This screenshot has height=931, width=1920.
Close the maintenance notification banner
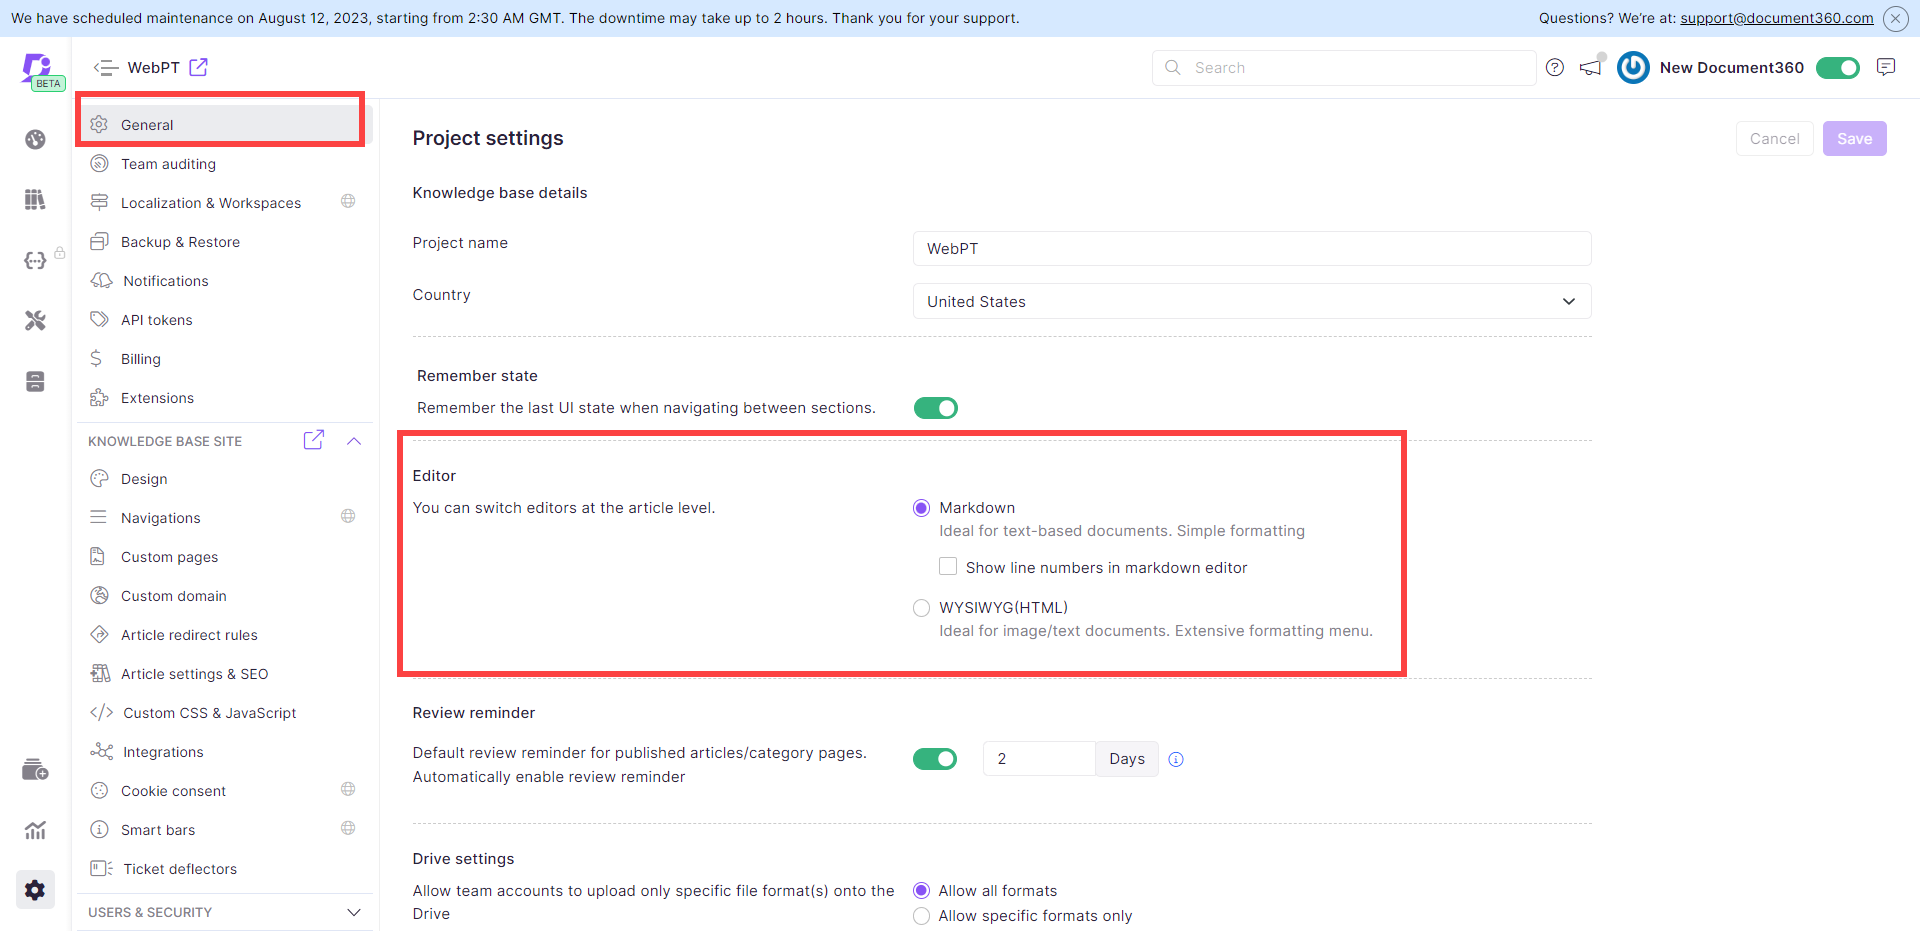1895,18
